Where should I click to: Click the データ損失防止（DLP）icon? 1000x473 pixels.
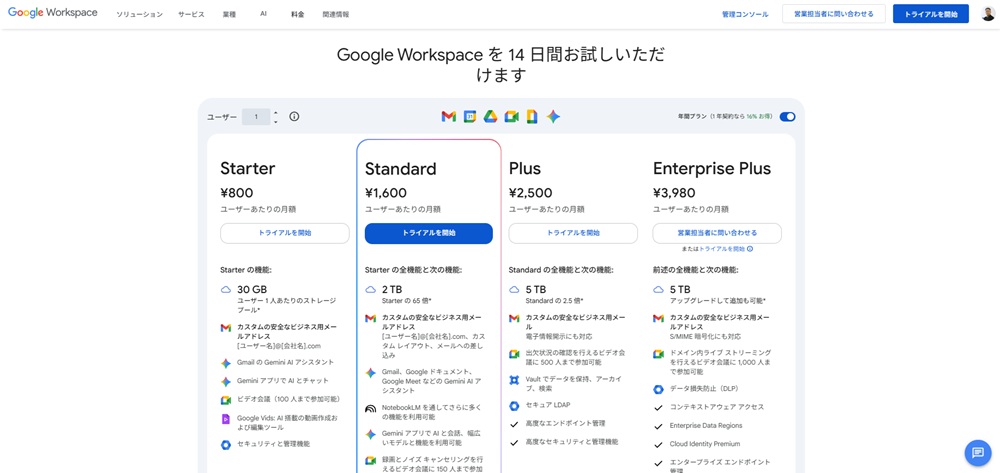658,389
